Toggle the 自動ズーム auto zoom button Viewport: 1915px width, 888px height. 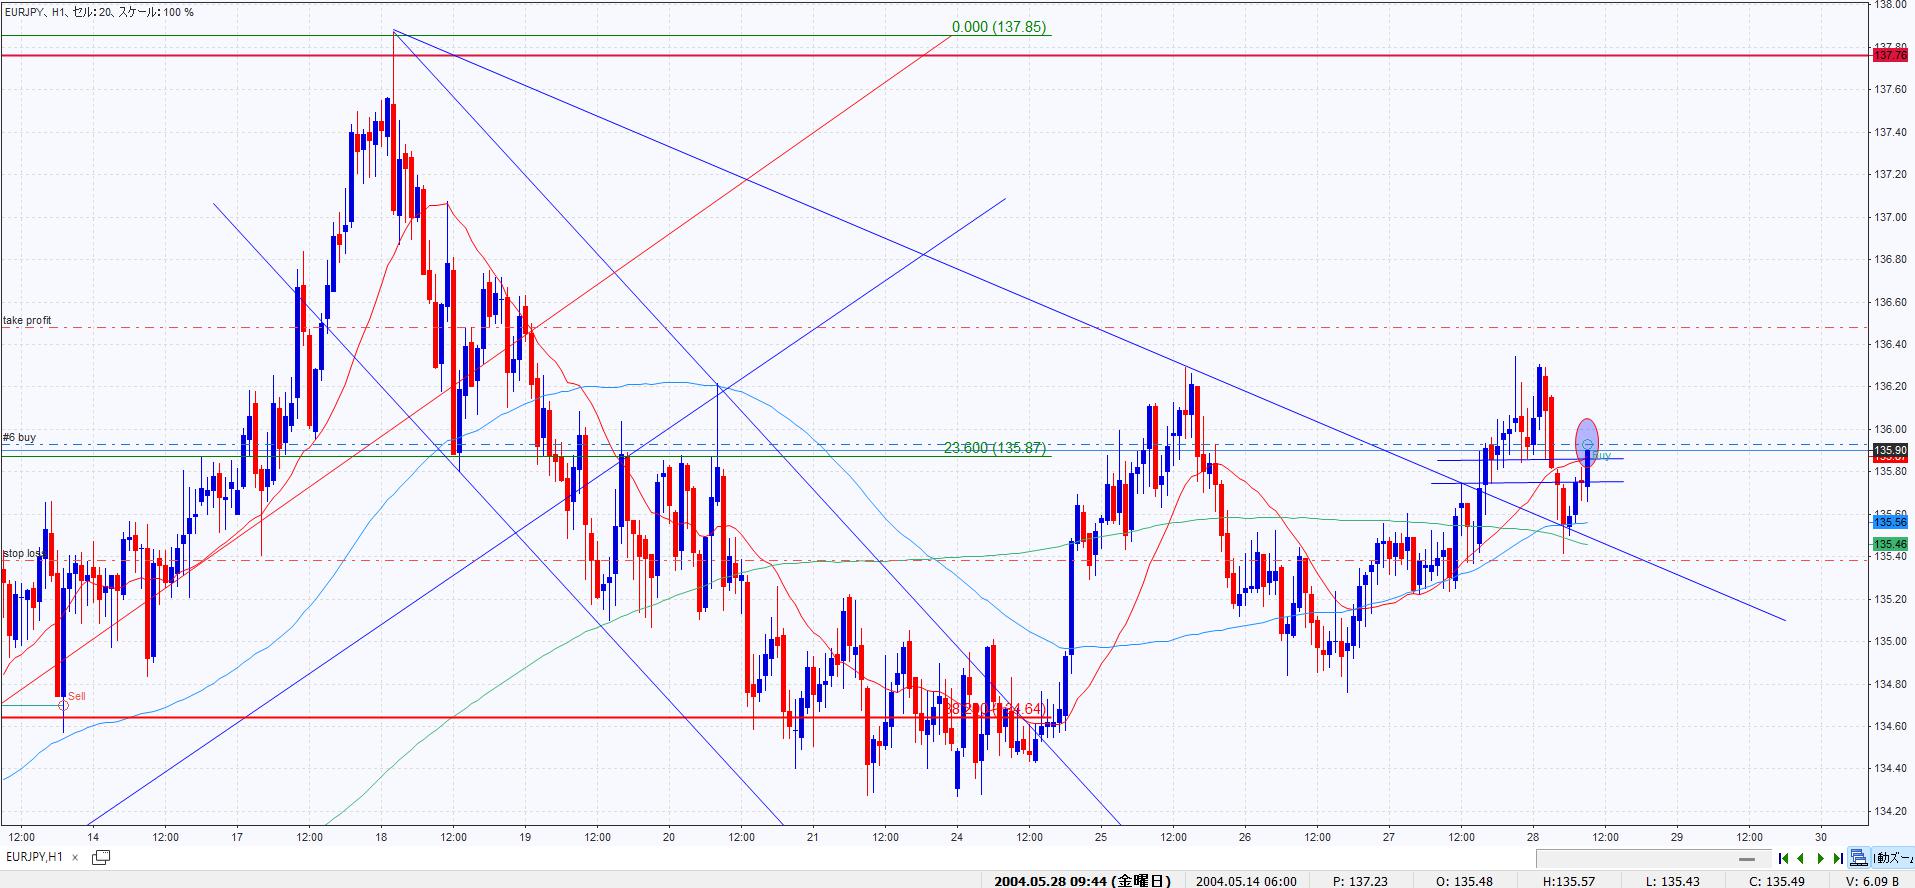point(1892,858)
